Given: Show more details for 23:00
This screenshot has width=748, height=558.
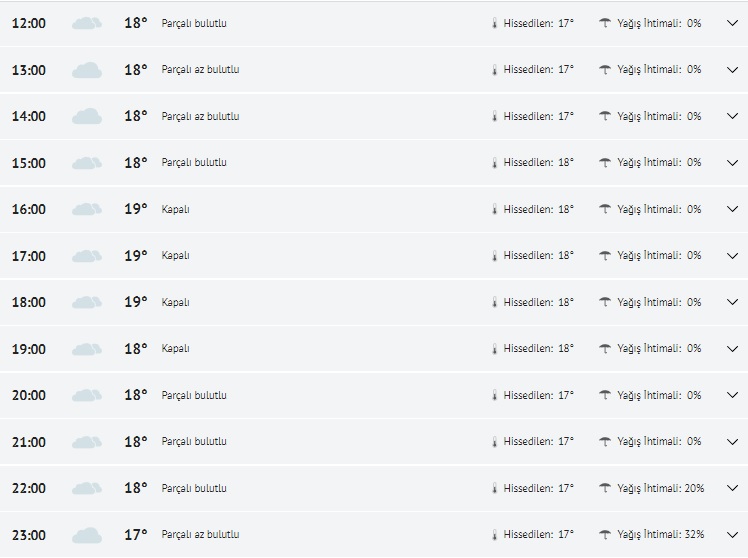Looking at the screenshot, I should click(x=732, y=535).
